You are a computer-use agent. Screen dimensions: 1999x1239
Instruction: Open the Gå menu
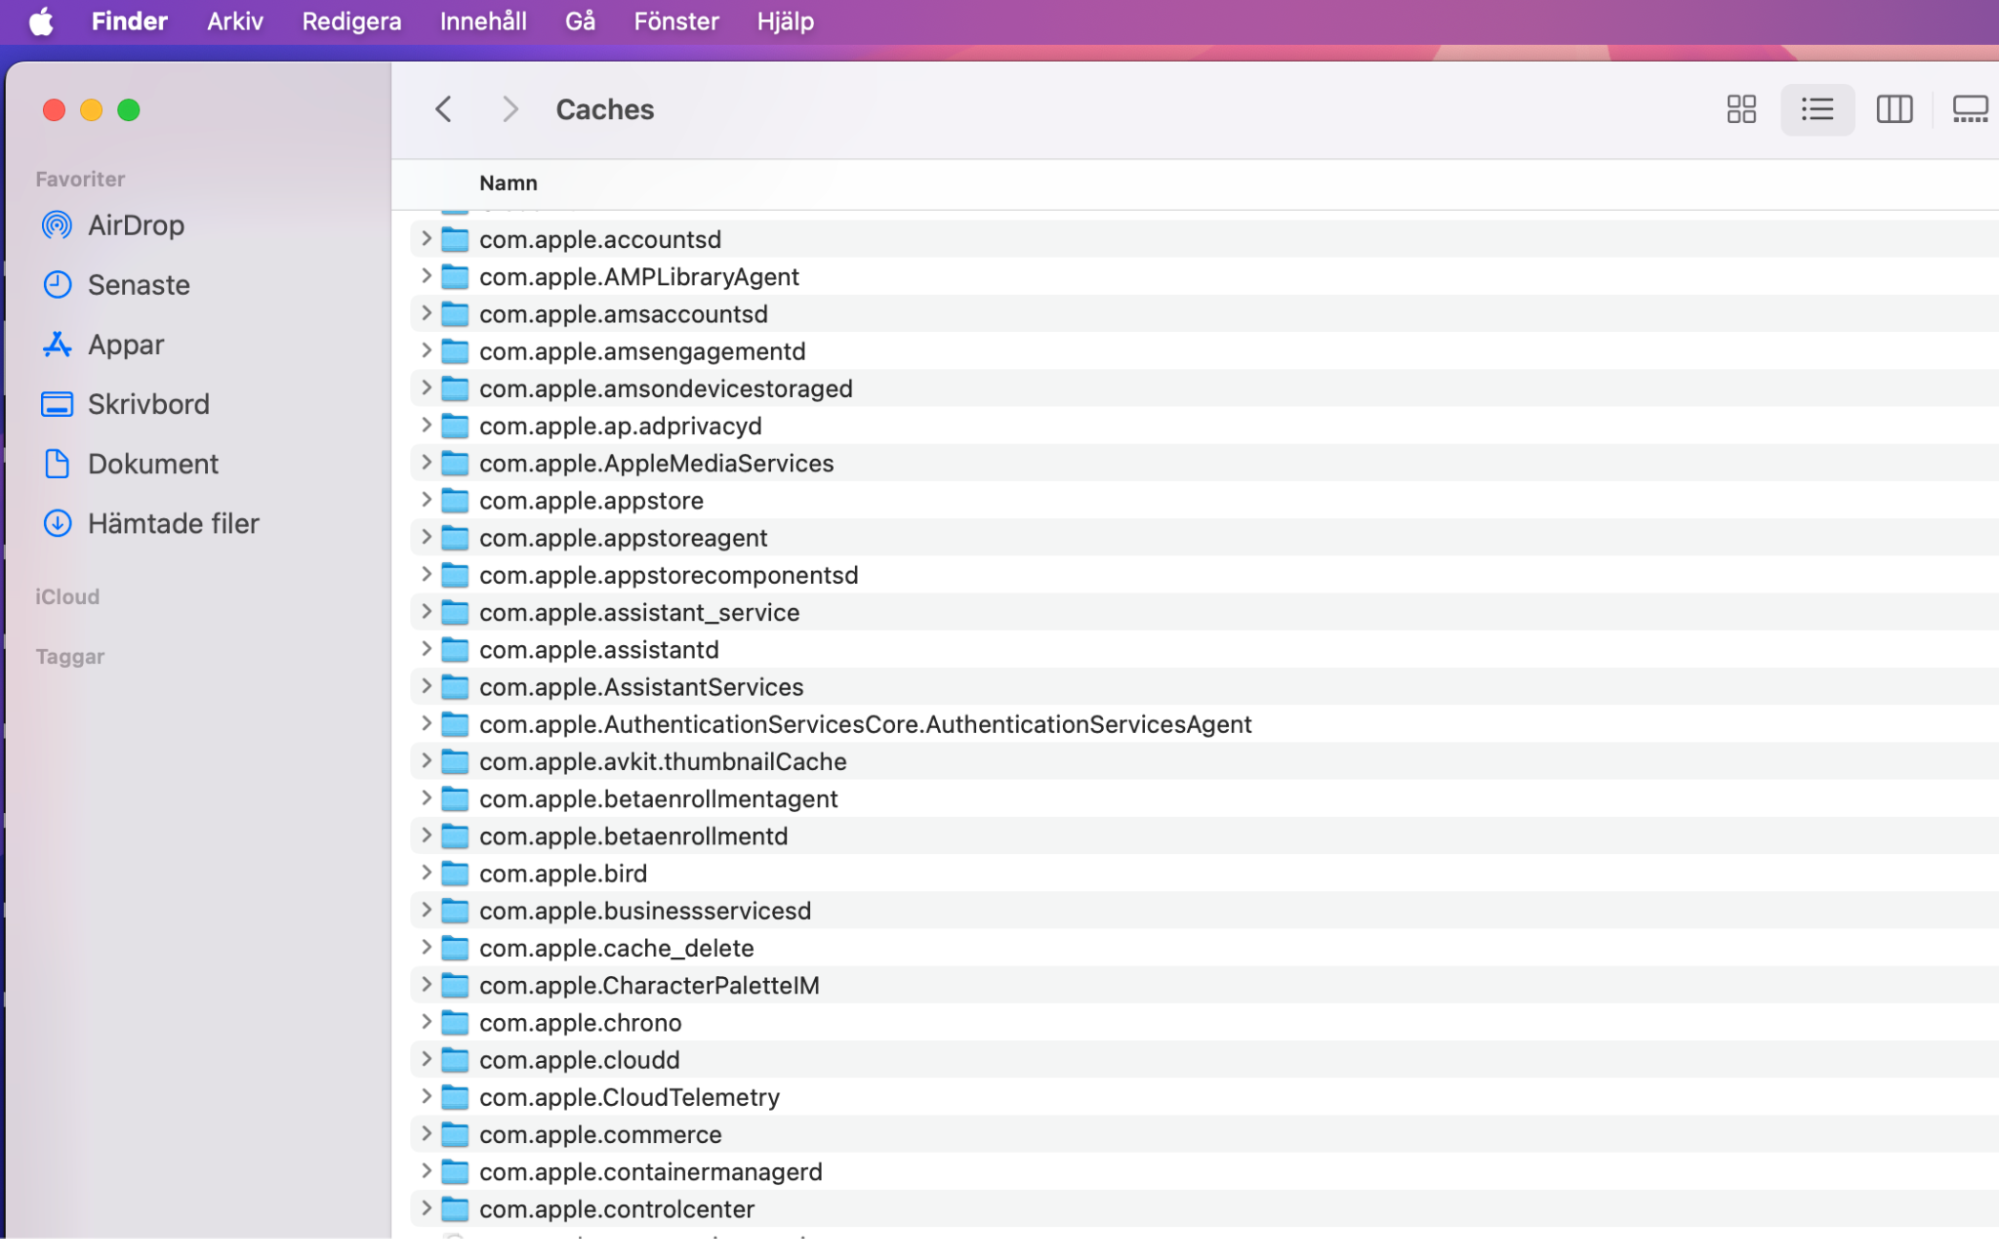click(580, 21)
